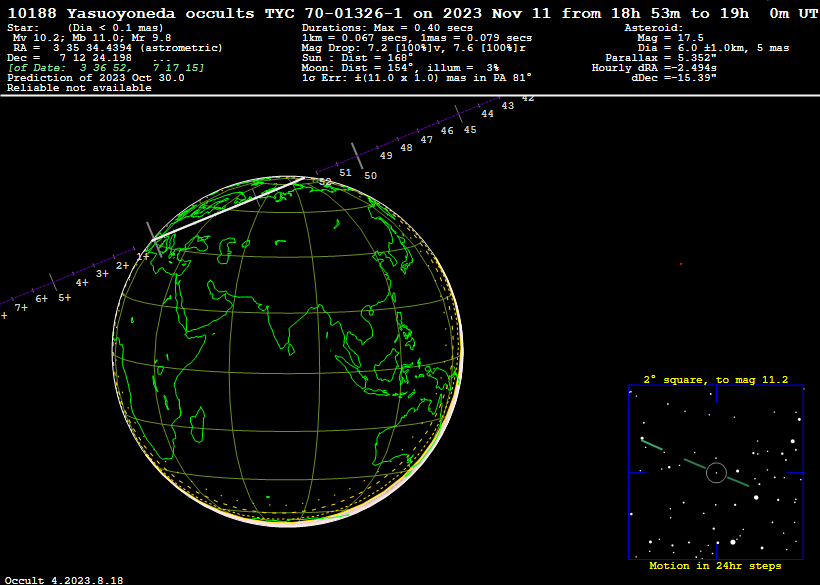Click the '49' minute label on track
820x585 pixels.
pyautogui.click(x=386, y=155)
